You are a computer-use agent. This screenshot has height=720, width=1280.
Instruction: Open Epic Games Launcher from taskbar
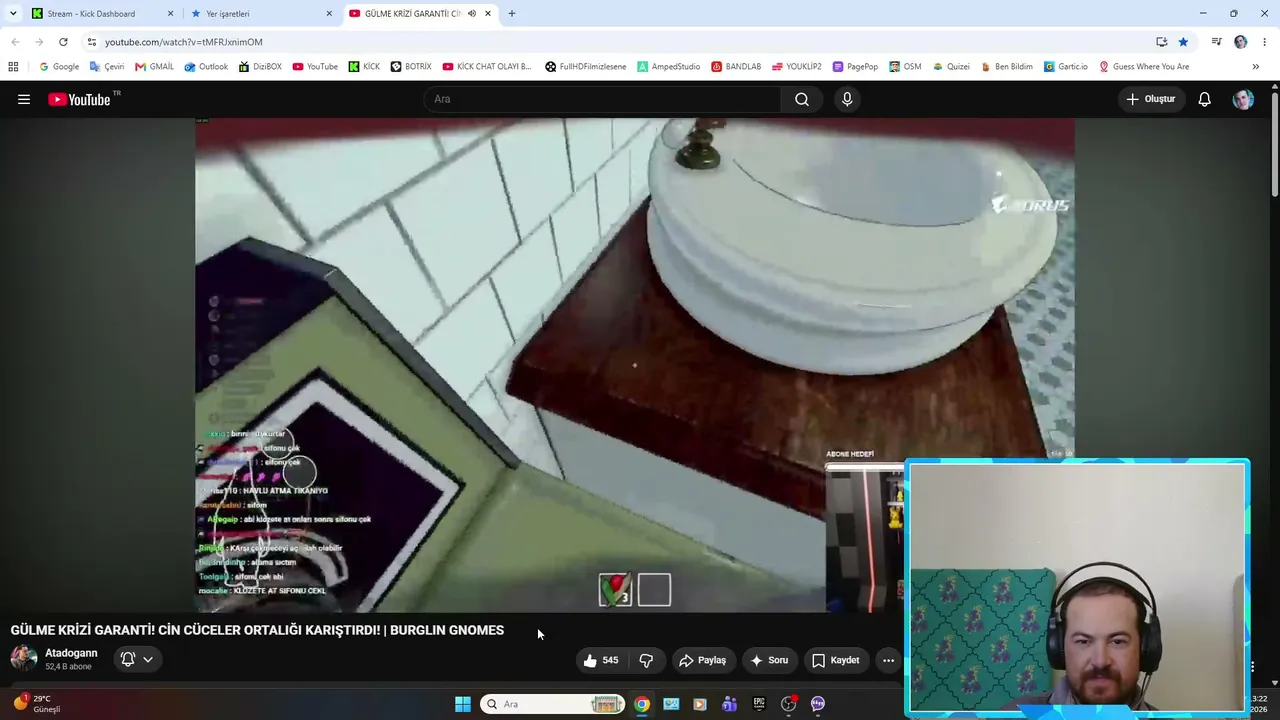pos(759,704)
